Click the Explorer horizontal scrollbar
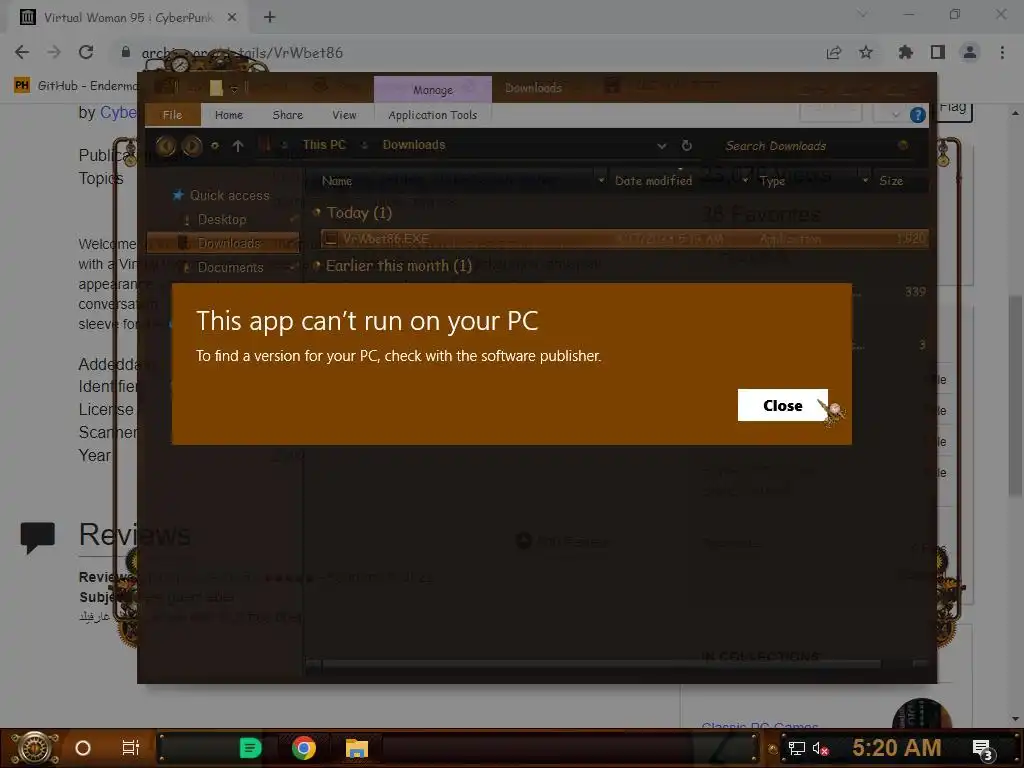1024x768 pixels. tap(601, 664)
